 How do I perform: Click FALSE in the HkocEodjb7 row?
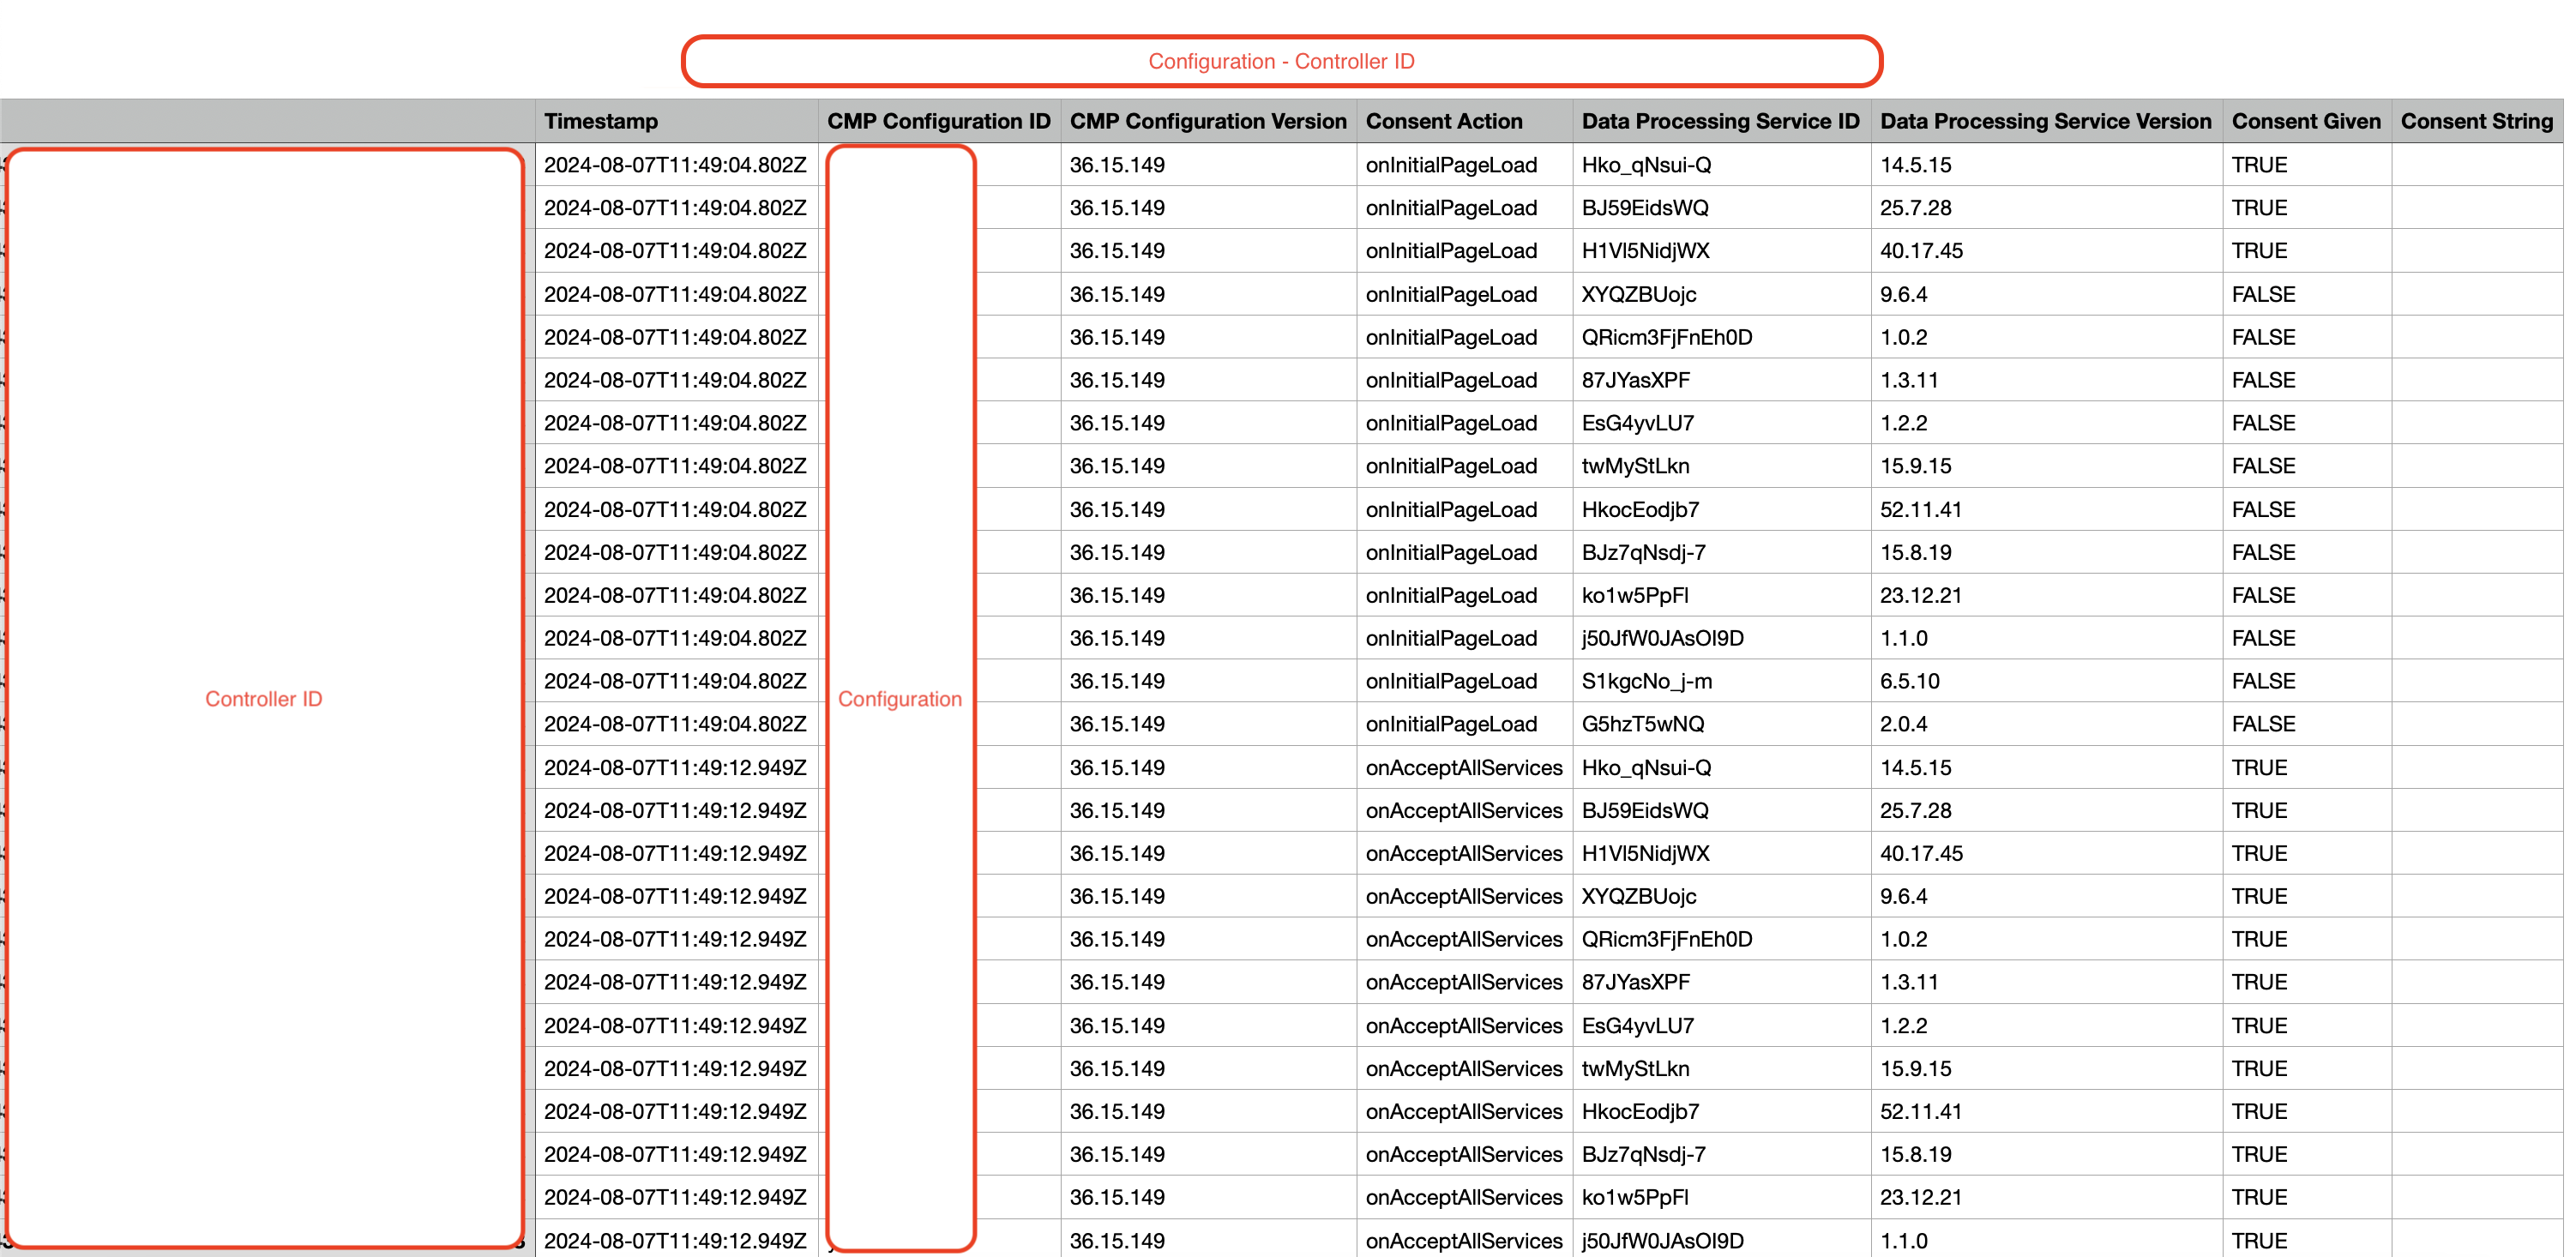pyautogui.click(x=2263, y=510)
